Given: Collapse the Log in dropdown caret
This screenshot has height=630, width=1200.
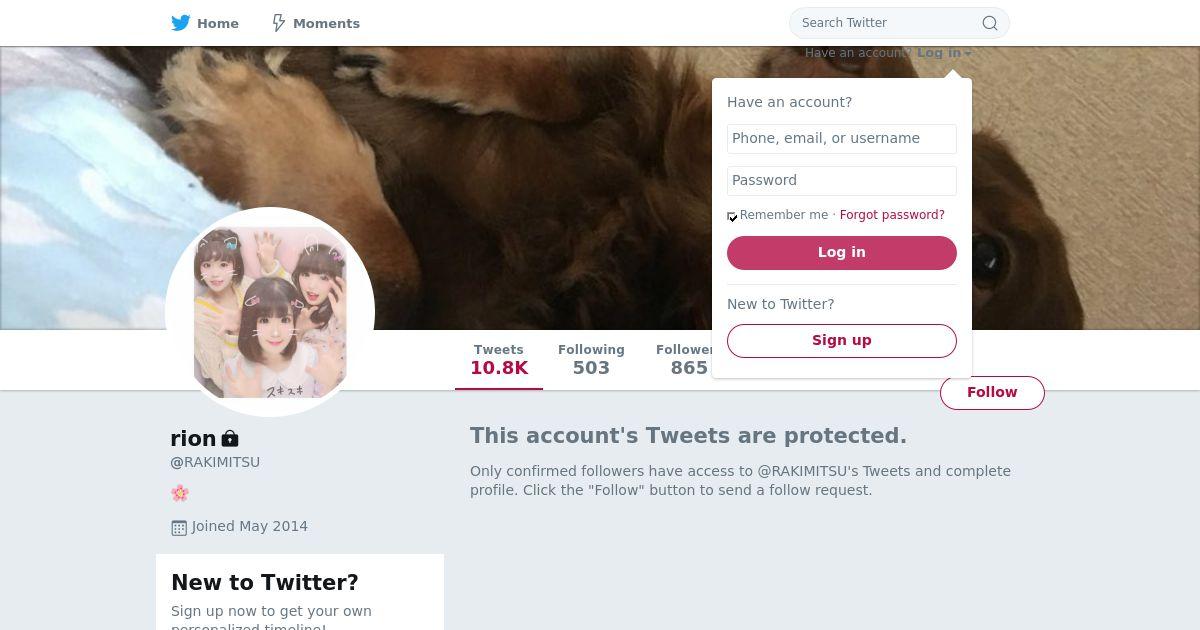Looking at the screenshot, I should (968, 54).
